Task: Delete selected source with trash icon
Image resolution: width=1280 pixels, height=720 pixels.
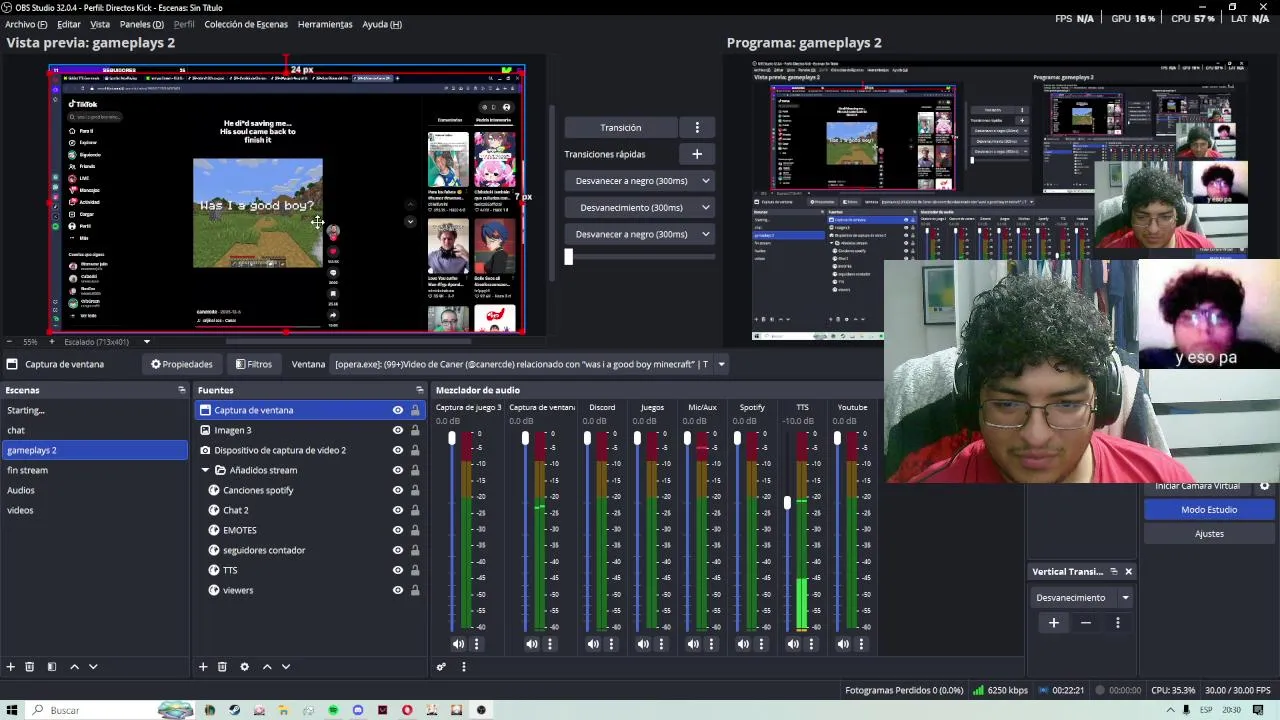Action: pos(222,666)
